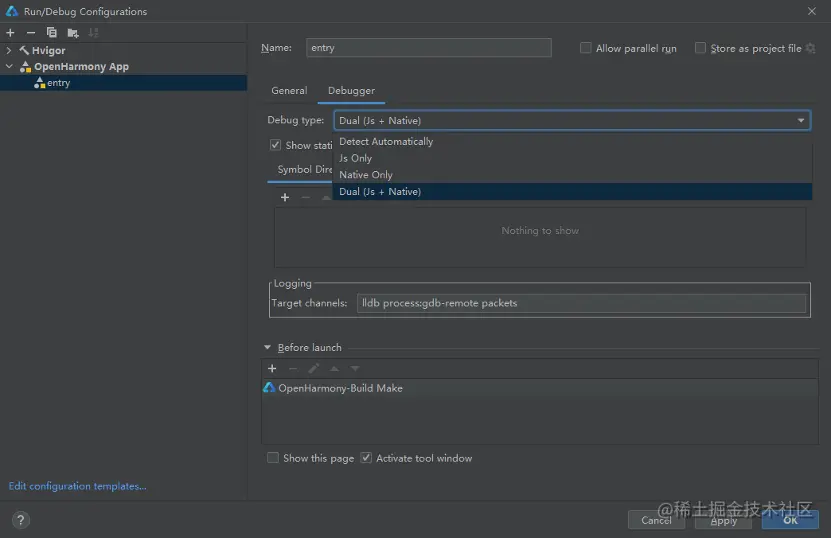The height and width of the screenshot is (538, 832).
Task: Edit the selected Before launch task
Action: 314,368
